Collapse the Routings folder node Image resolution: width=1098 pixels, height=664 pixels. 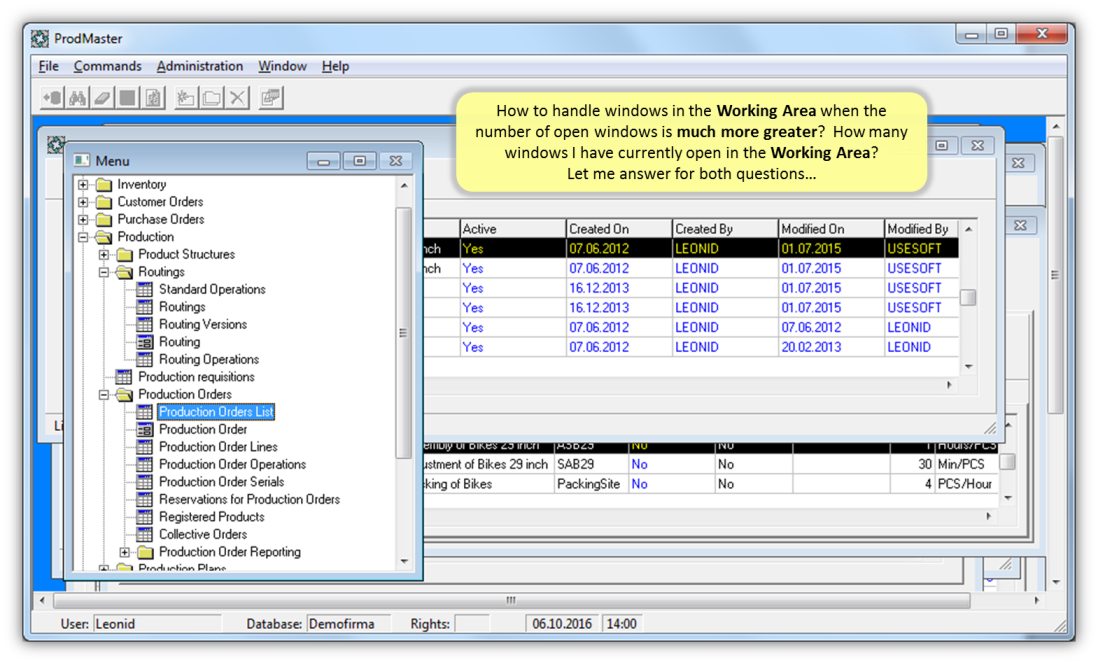(x=104, y=272)
